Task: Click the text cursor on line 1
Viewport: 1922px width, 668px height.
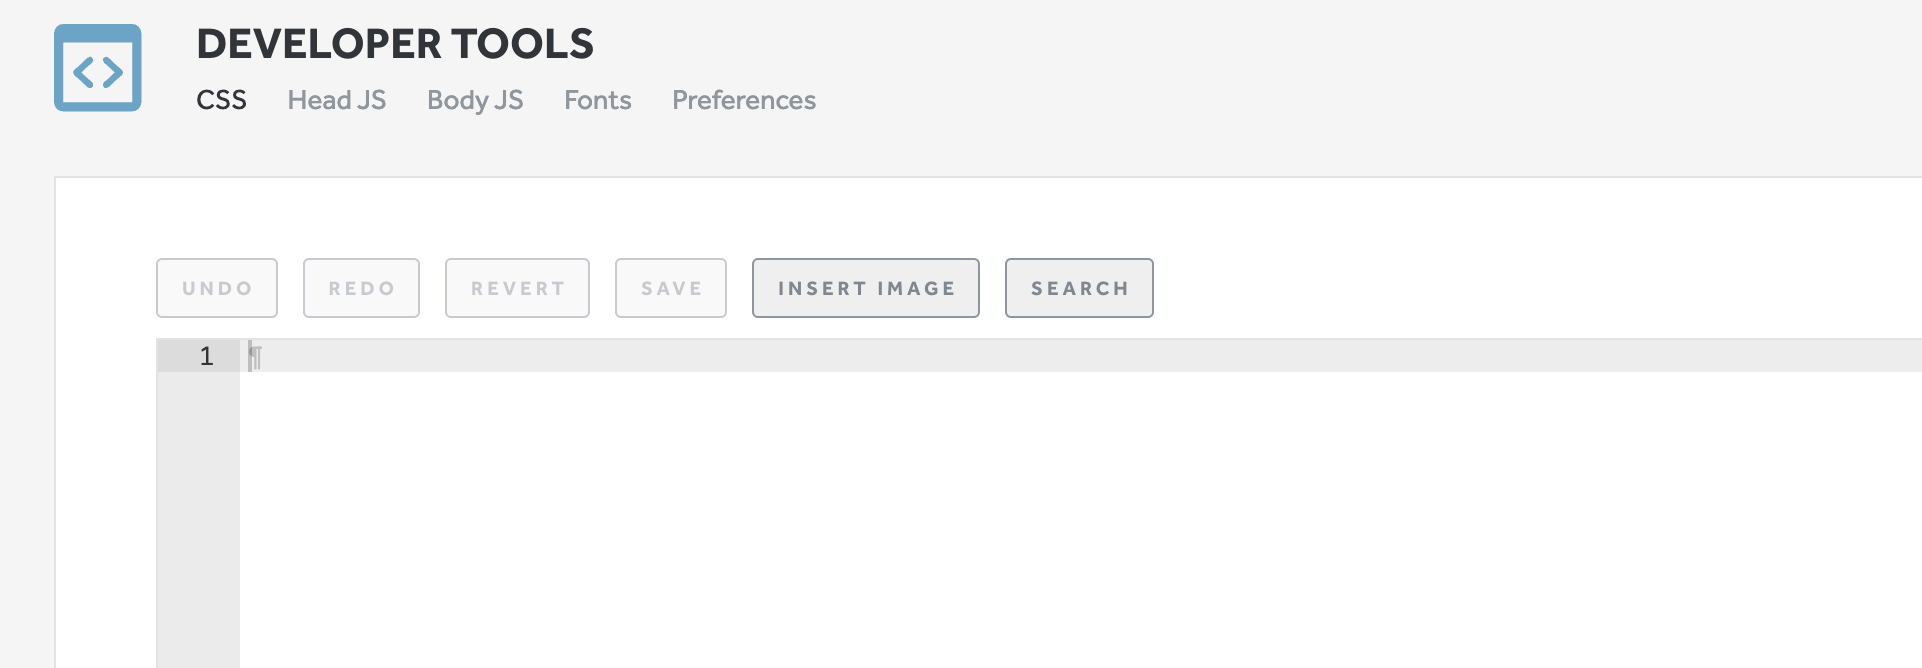Action: pos(254,356)
